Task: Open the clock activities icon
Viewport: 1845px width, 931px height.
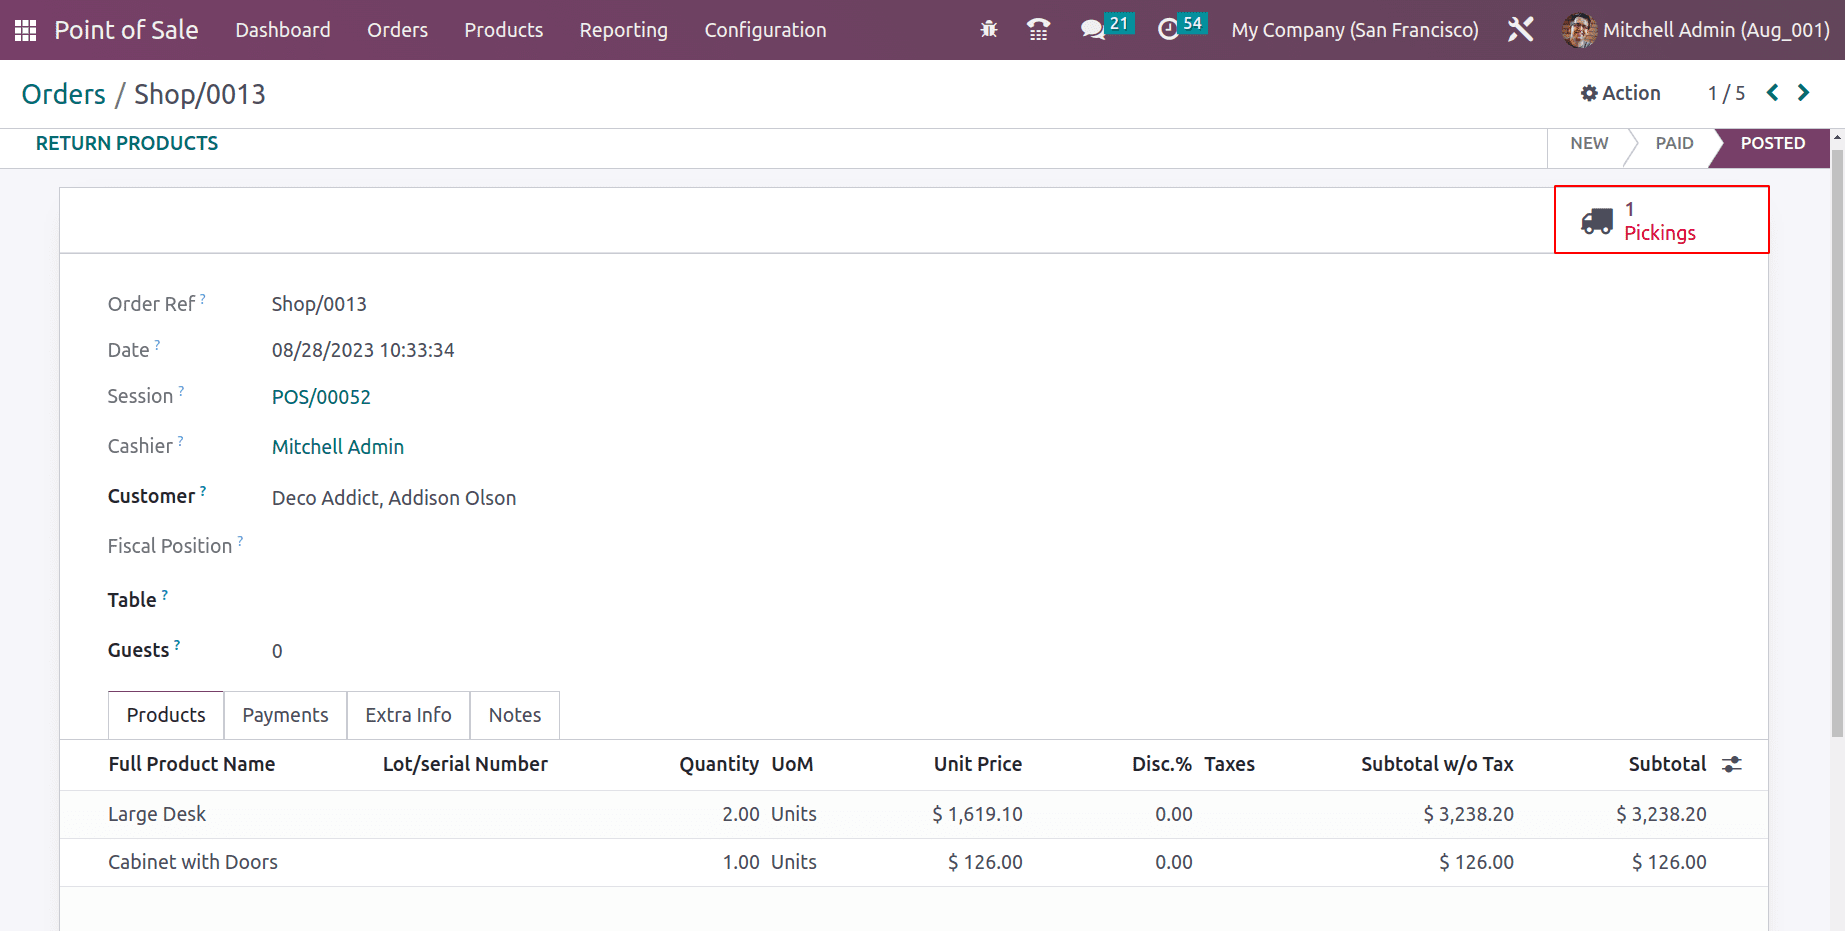Action: coord(1168,30)
